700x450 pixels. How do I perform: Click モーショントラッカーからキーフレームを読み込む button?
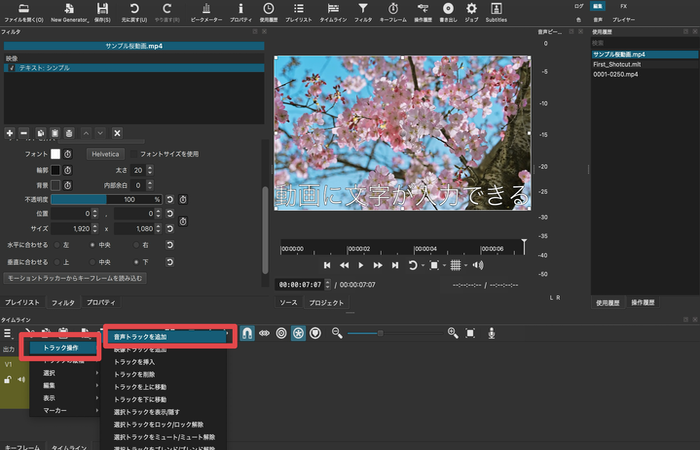pos(75,277)
